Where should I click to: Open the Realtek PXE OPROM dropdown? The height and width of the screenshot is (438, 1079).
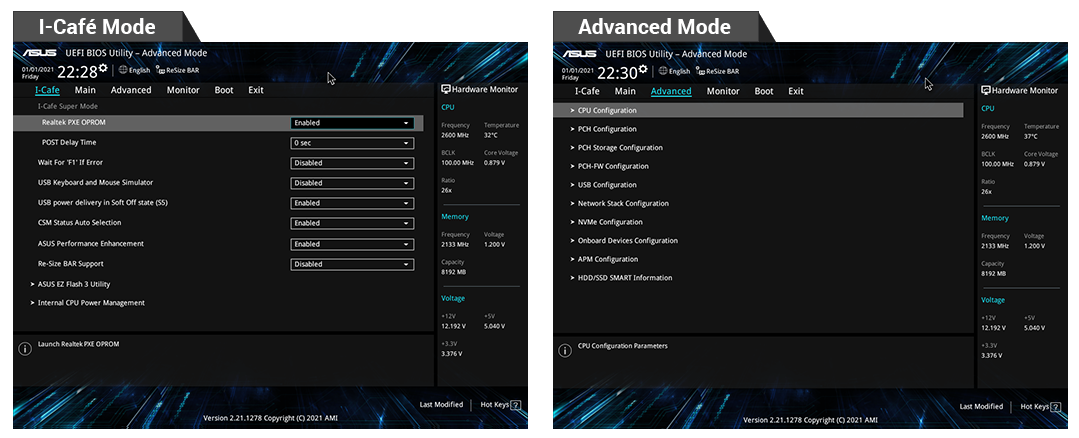tap(352, 123)
